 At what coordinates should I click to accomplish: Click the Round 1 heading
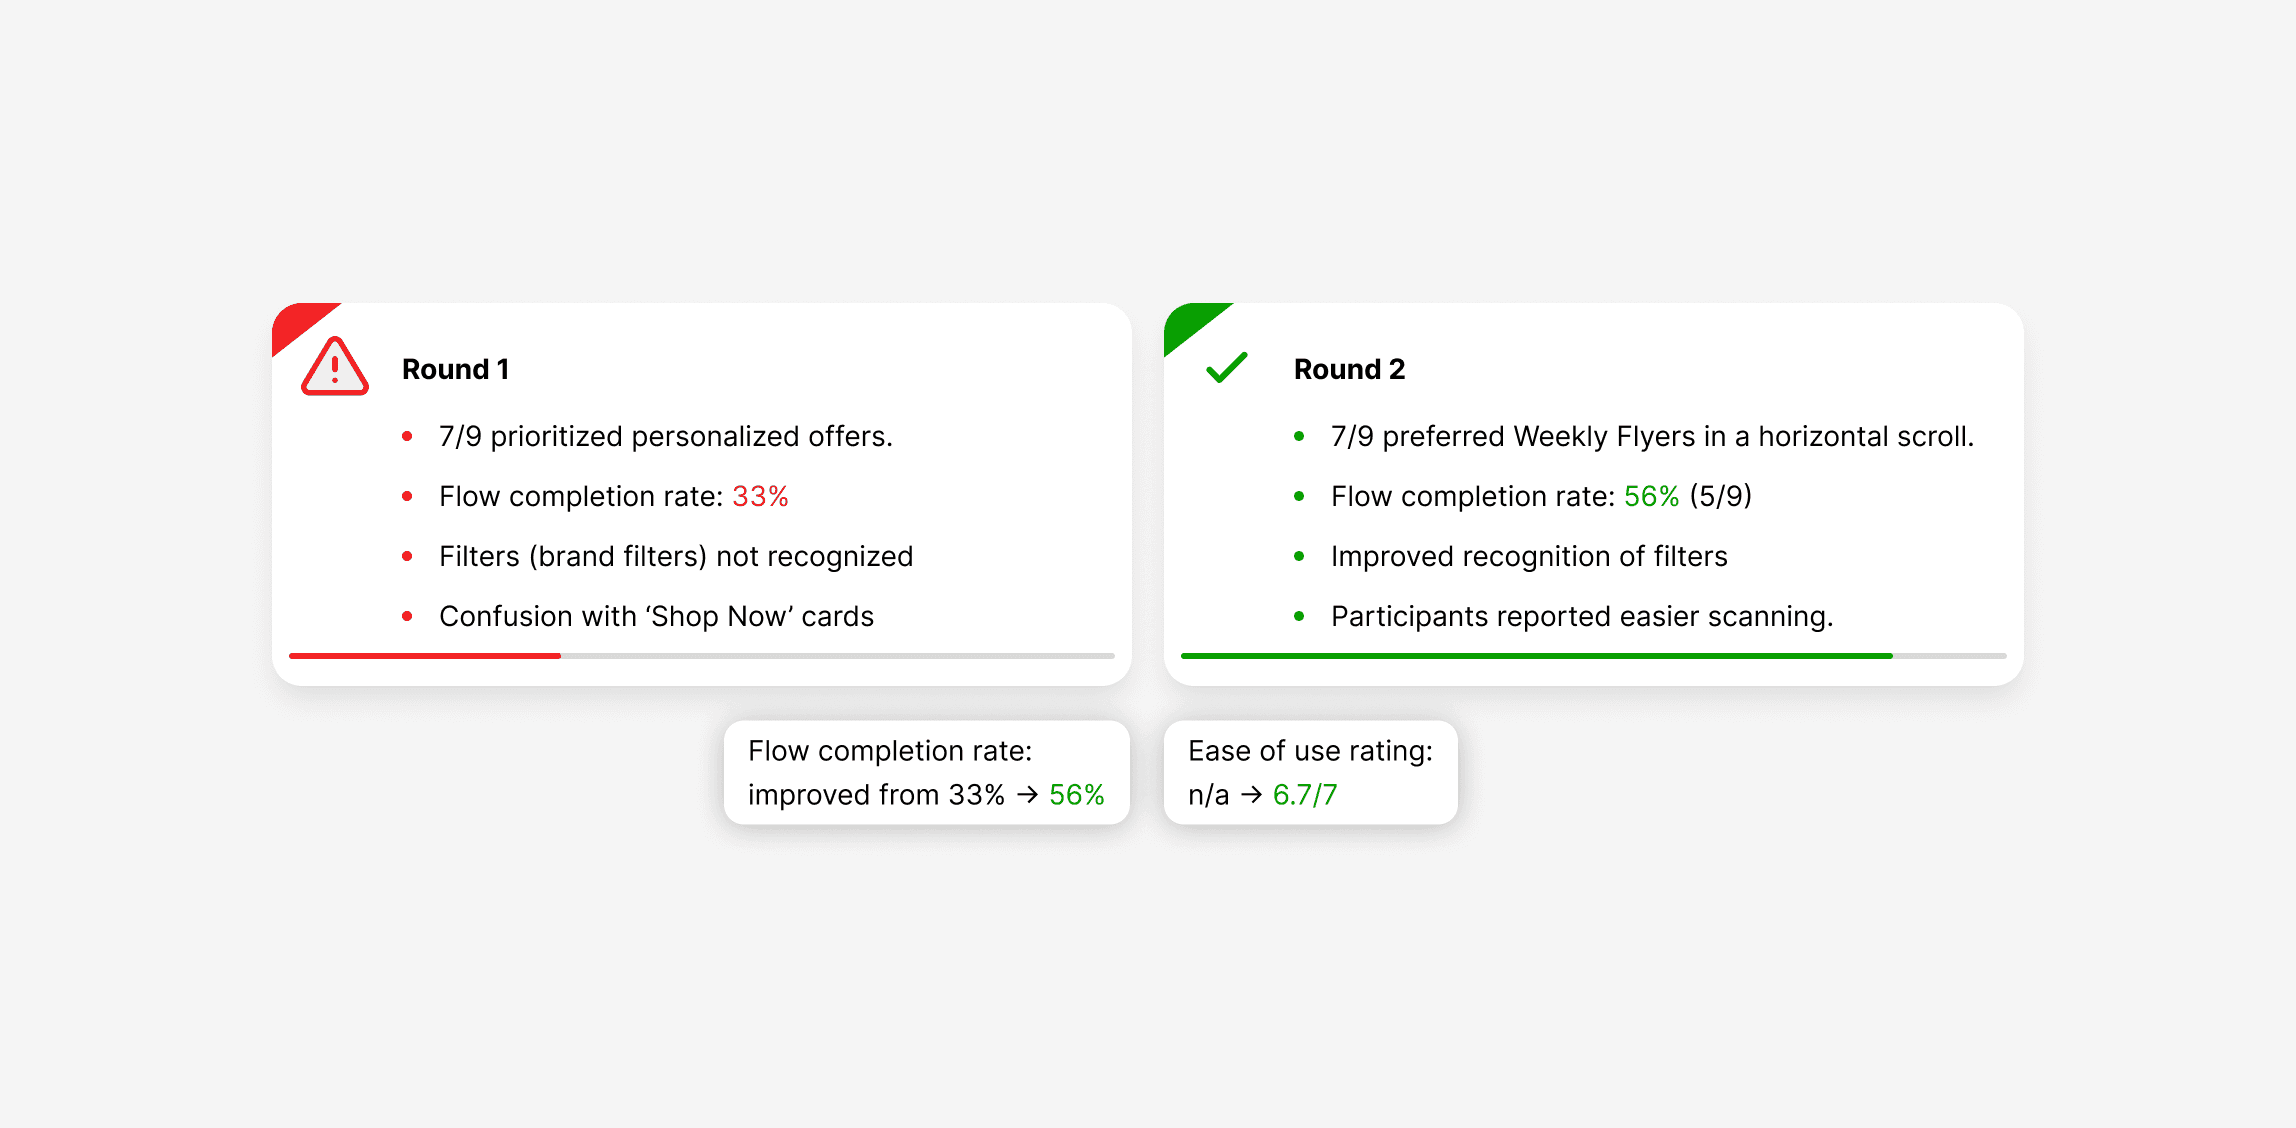(x=455, y=369)
